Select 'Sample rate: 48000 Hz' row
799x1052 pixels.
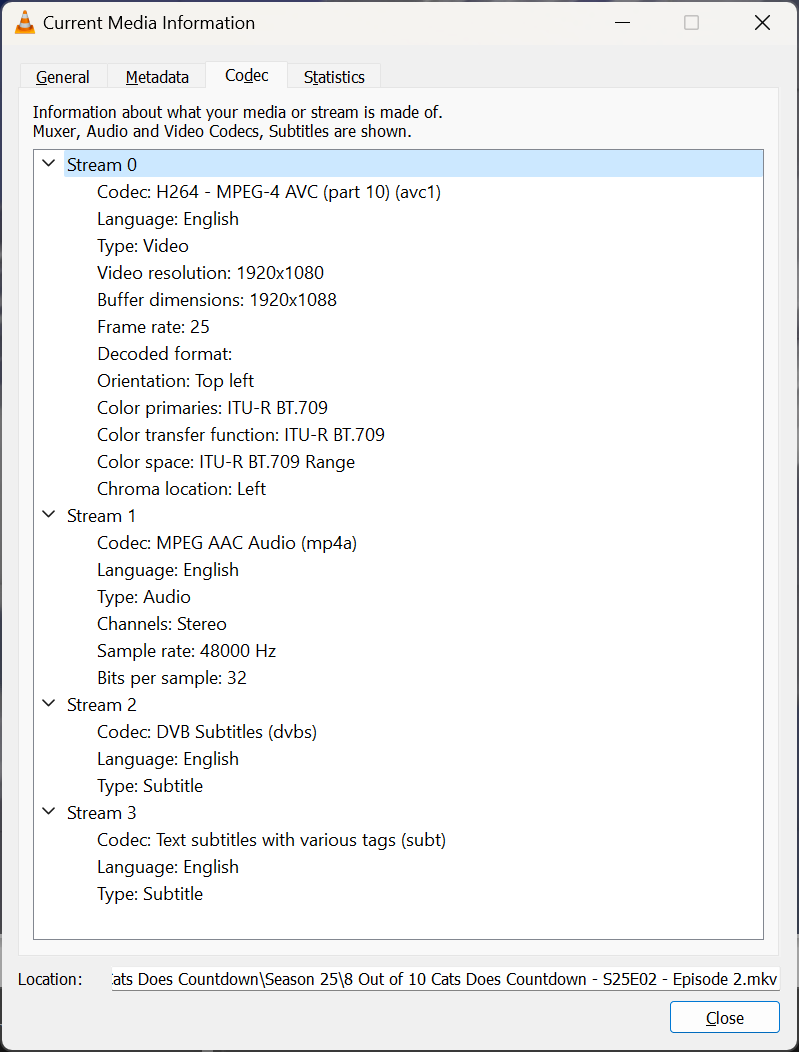coord(187,650)
